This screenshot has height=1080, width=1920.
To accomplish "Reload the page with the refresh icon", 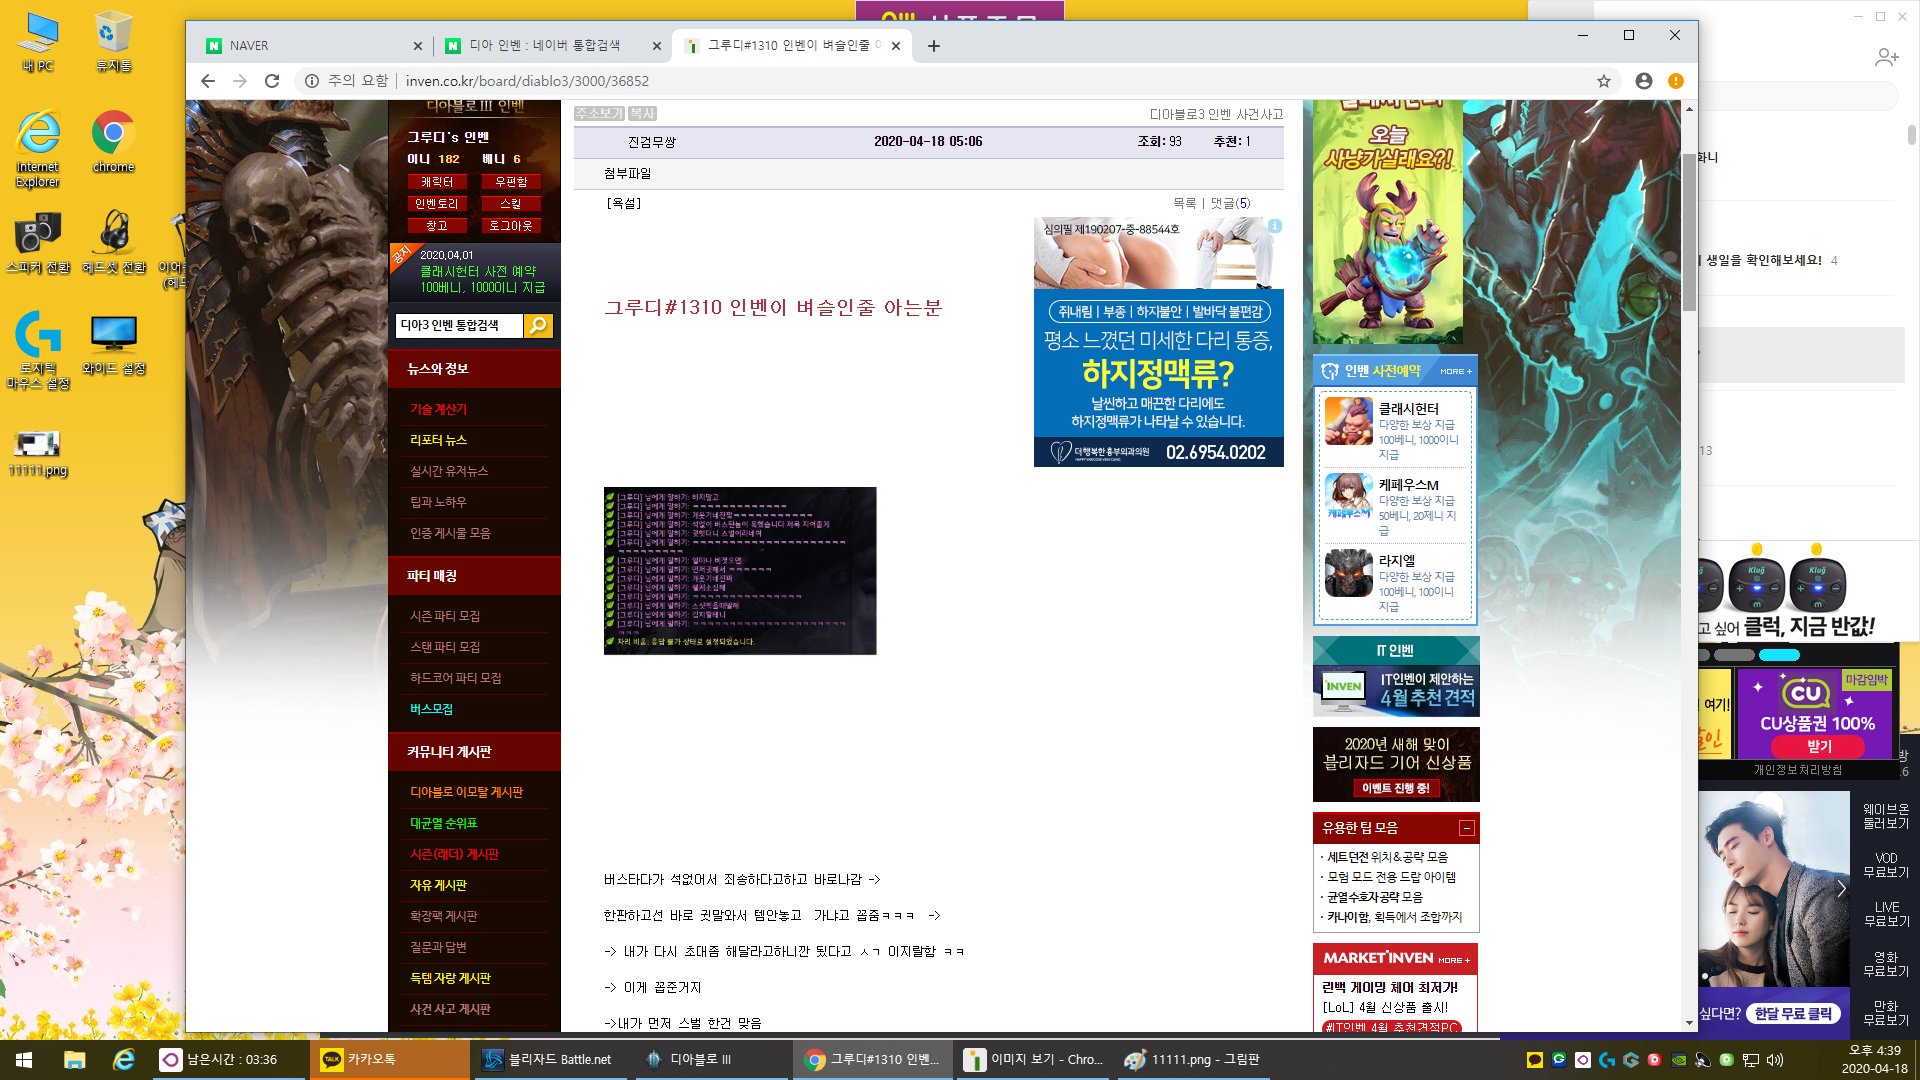I will 272,81.
